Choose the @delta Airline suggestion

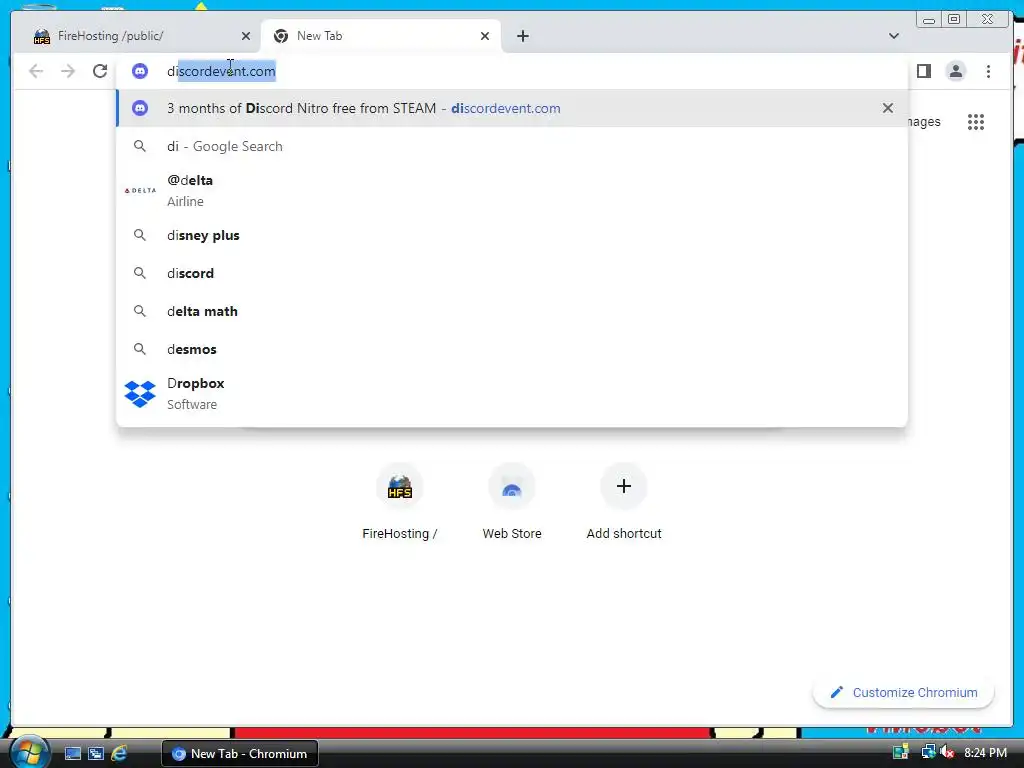tap(511, 190)
